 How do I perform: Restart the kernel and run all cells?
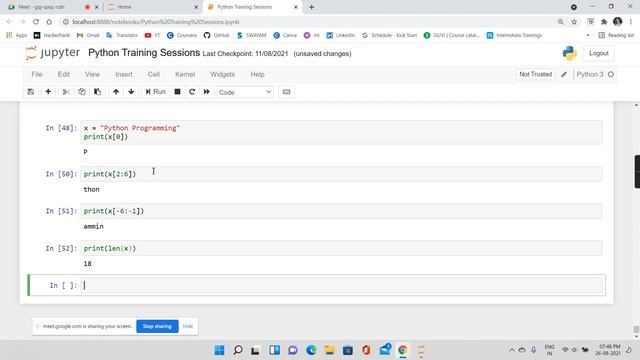click(207, 92)
